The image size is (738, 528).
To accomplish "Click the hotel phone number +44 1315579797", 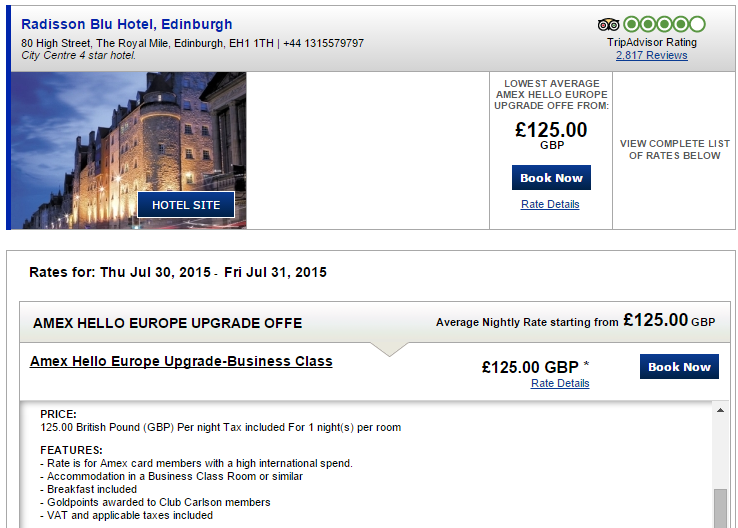I will pos(324,43).
